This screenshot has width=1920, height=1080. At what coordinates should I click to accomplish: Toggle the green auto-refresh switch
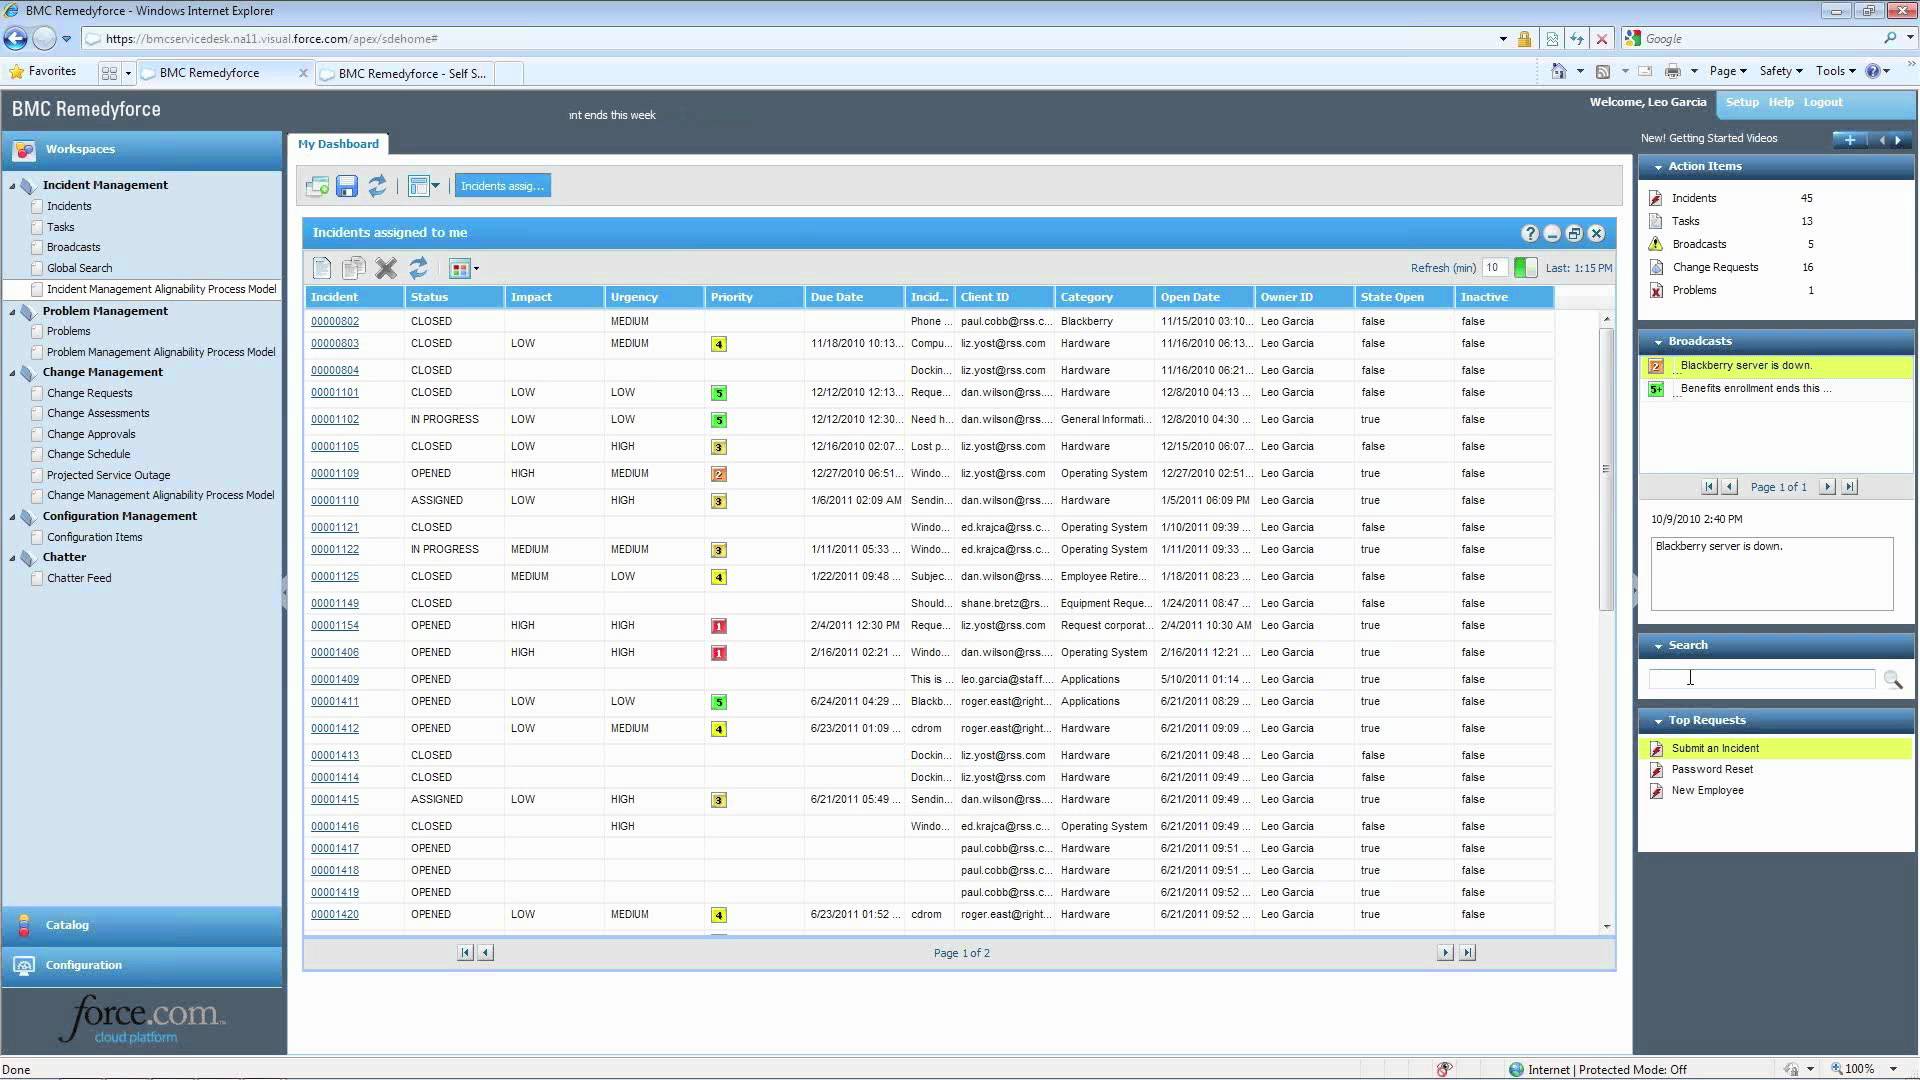pos(1526,268)
